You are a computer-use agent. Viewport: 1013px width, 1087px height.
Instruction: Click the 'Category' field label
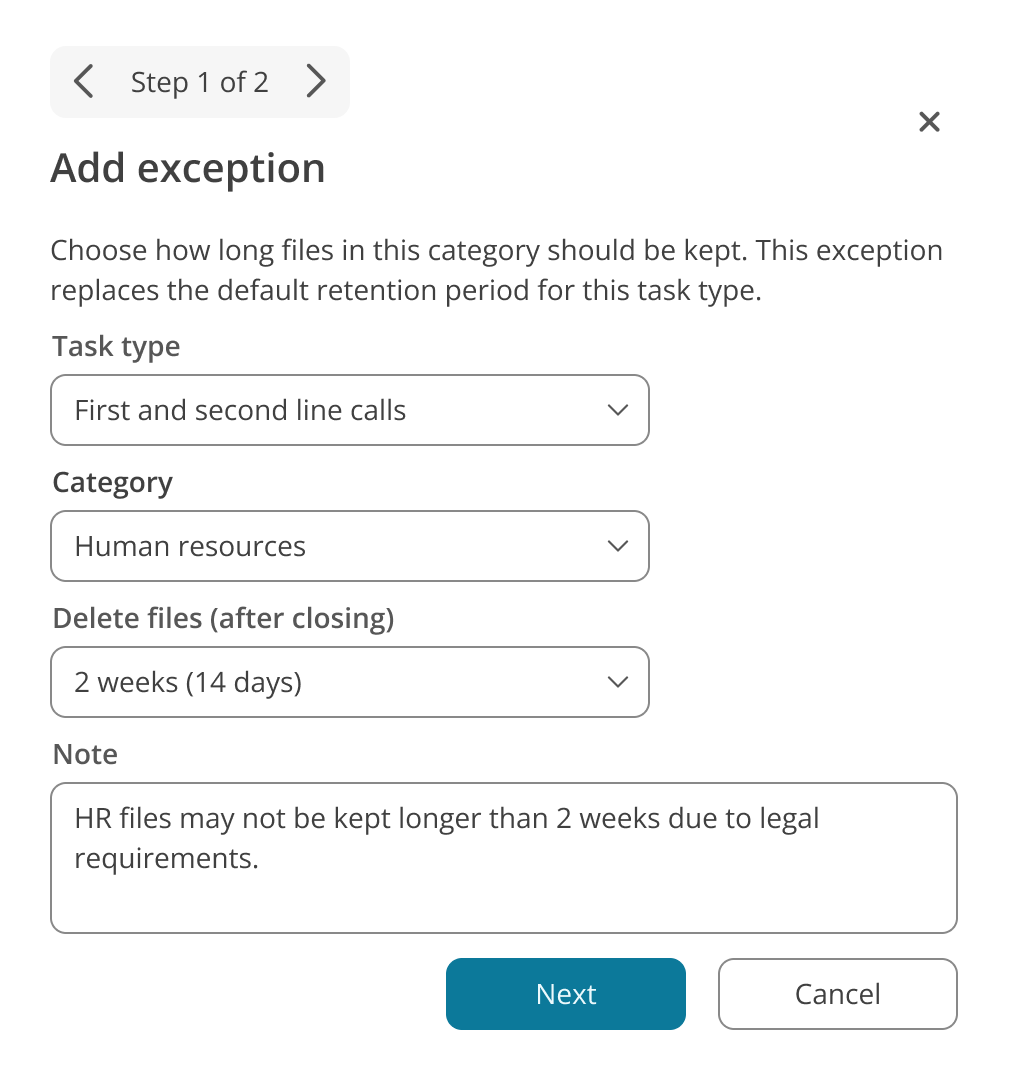coord(113,483)
